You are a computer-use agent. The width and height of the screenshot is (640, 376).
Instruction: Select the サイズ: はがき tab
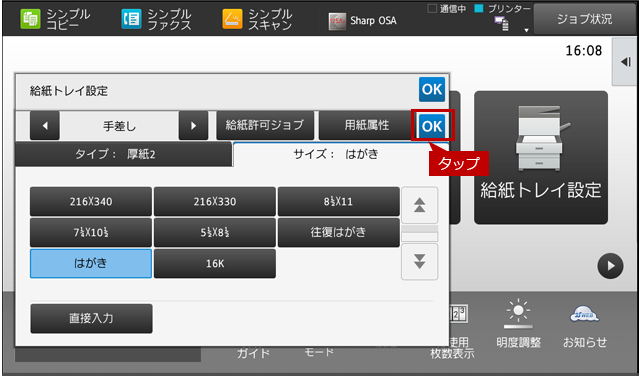tap(340, 154)
